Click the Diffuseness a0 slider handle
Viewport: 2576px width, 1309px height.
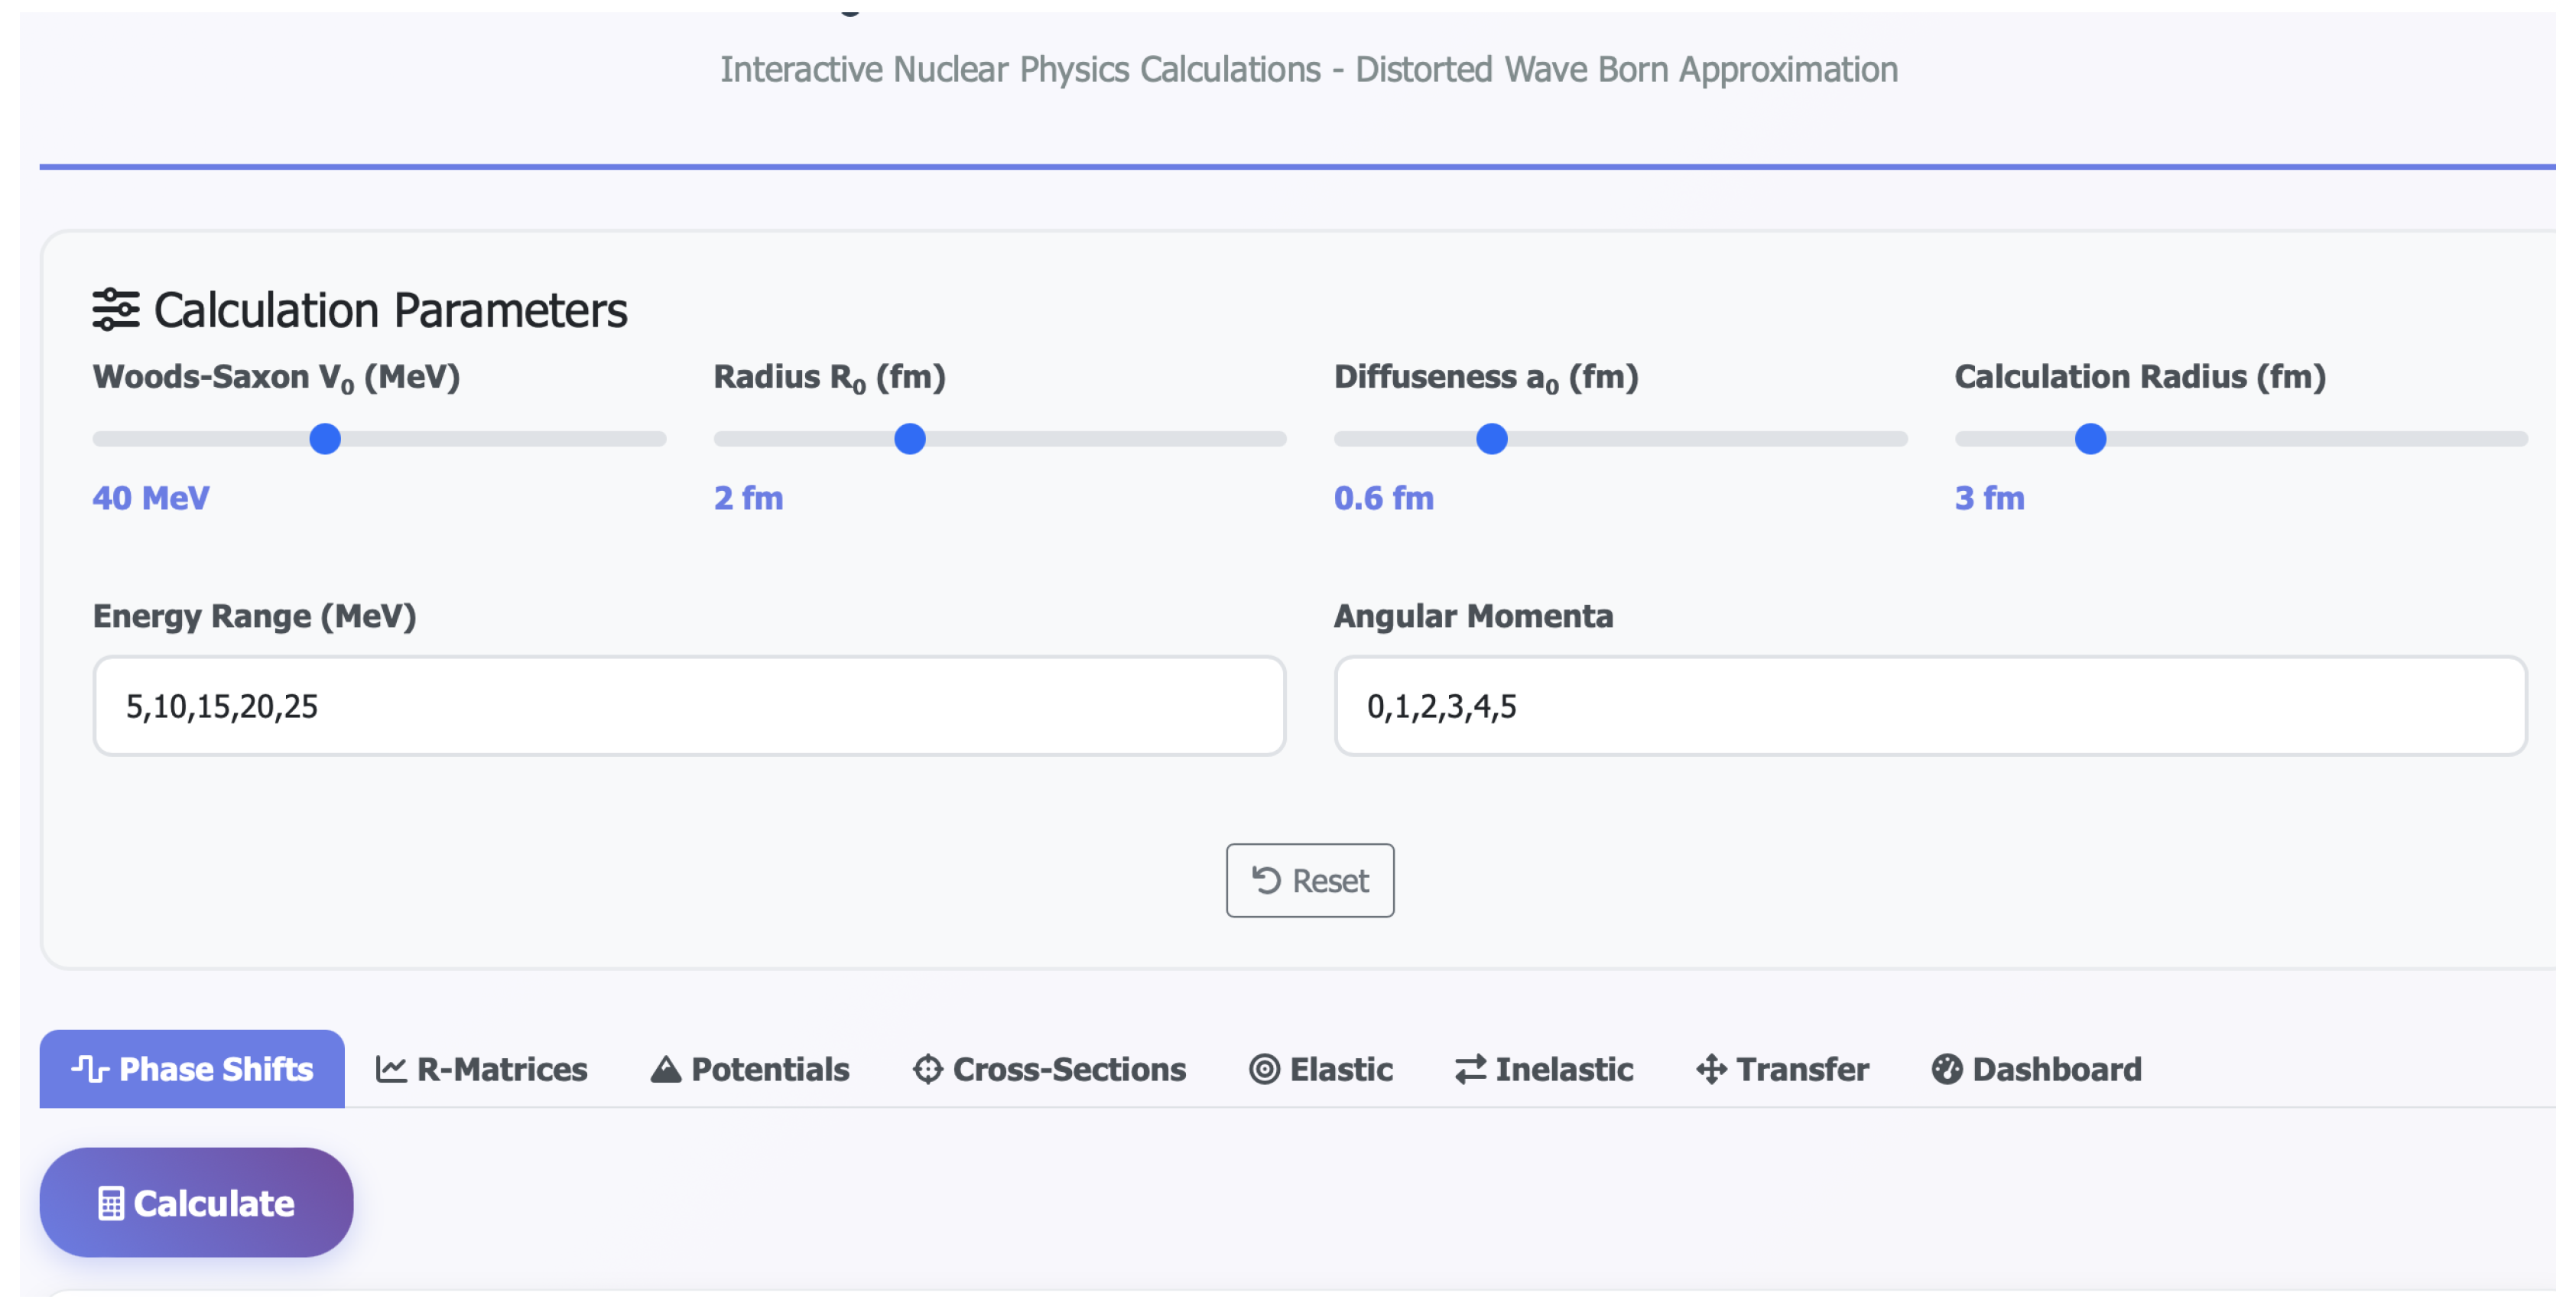coord(1492,439)
